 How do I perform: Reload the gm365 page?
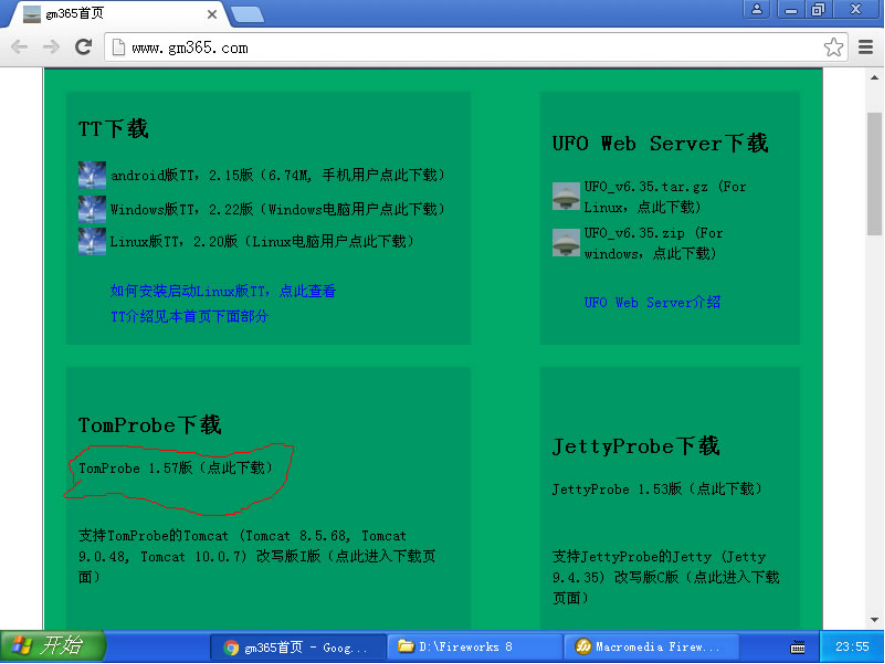click(84, 47)
